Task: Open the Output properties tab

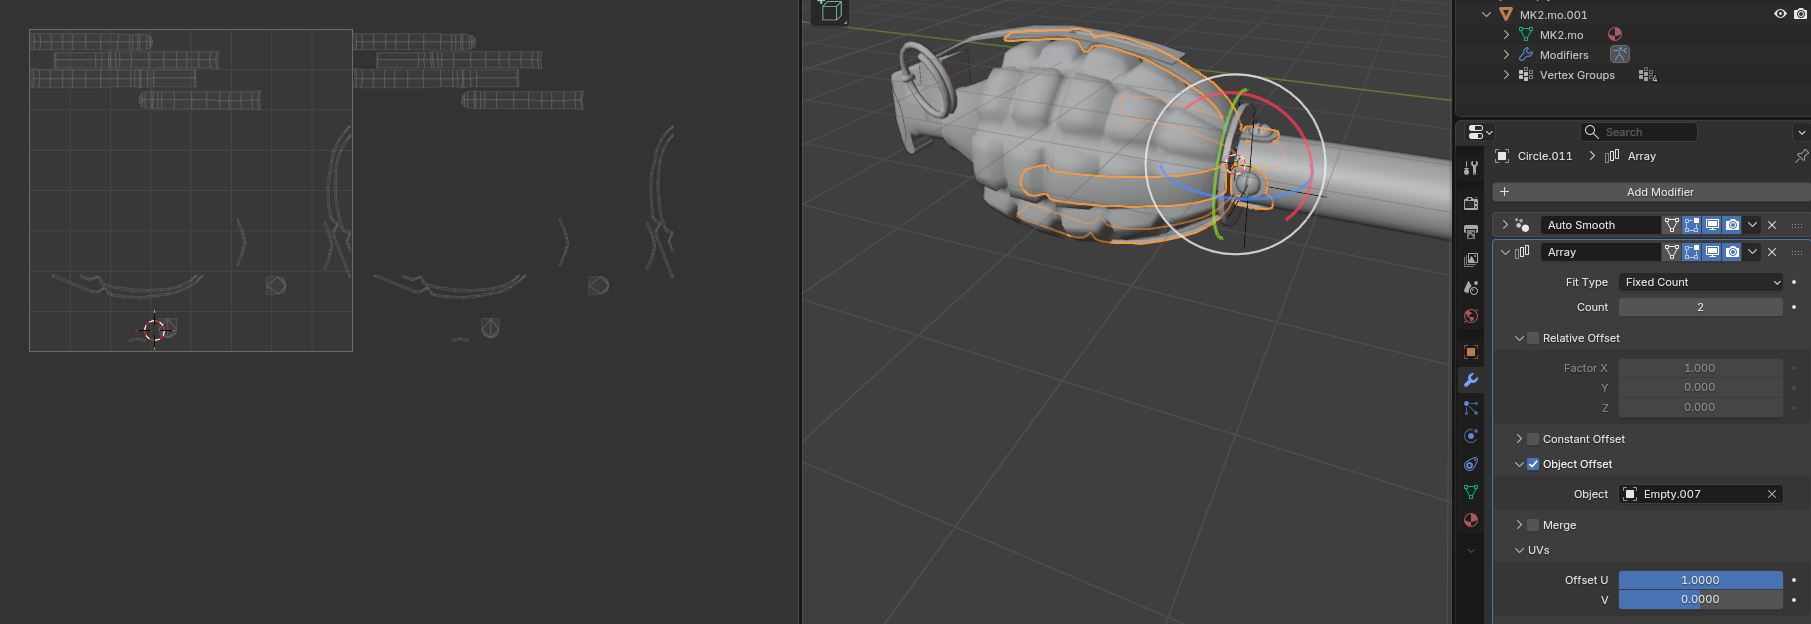Action: pyautogui.click(x=1470, y=232)
